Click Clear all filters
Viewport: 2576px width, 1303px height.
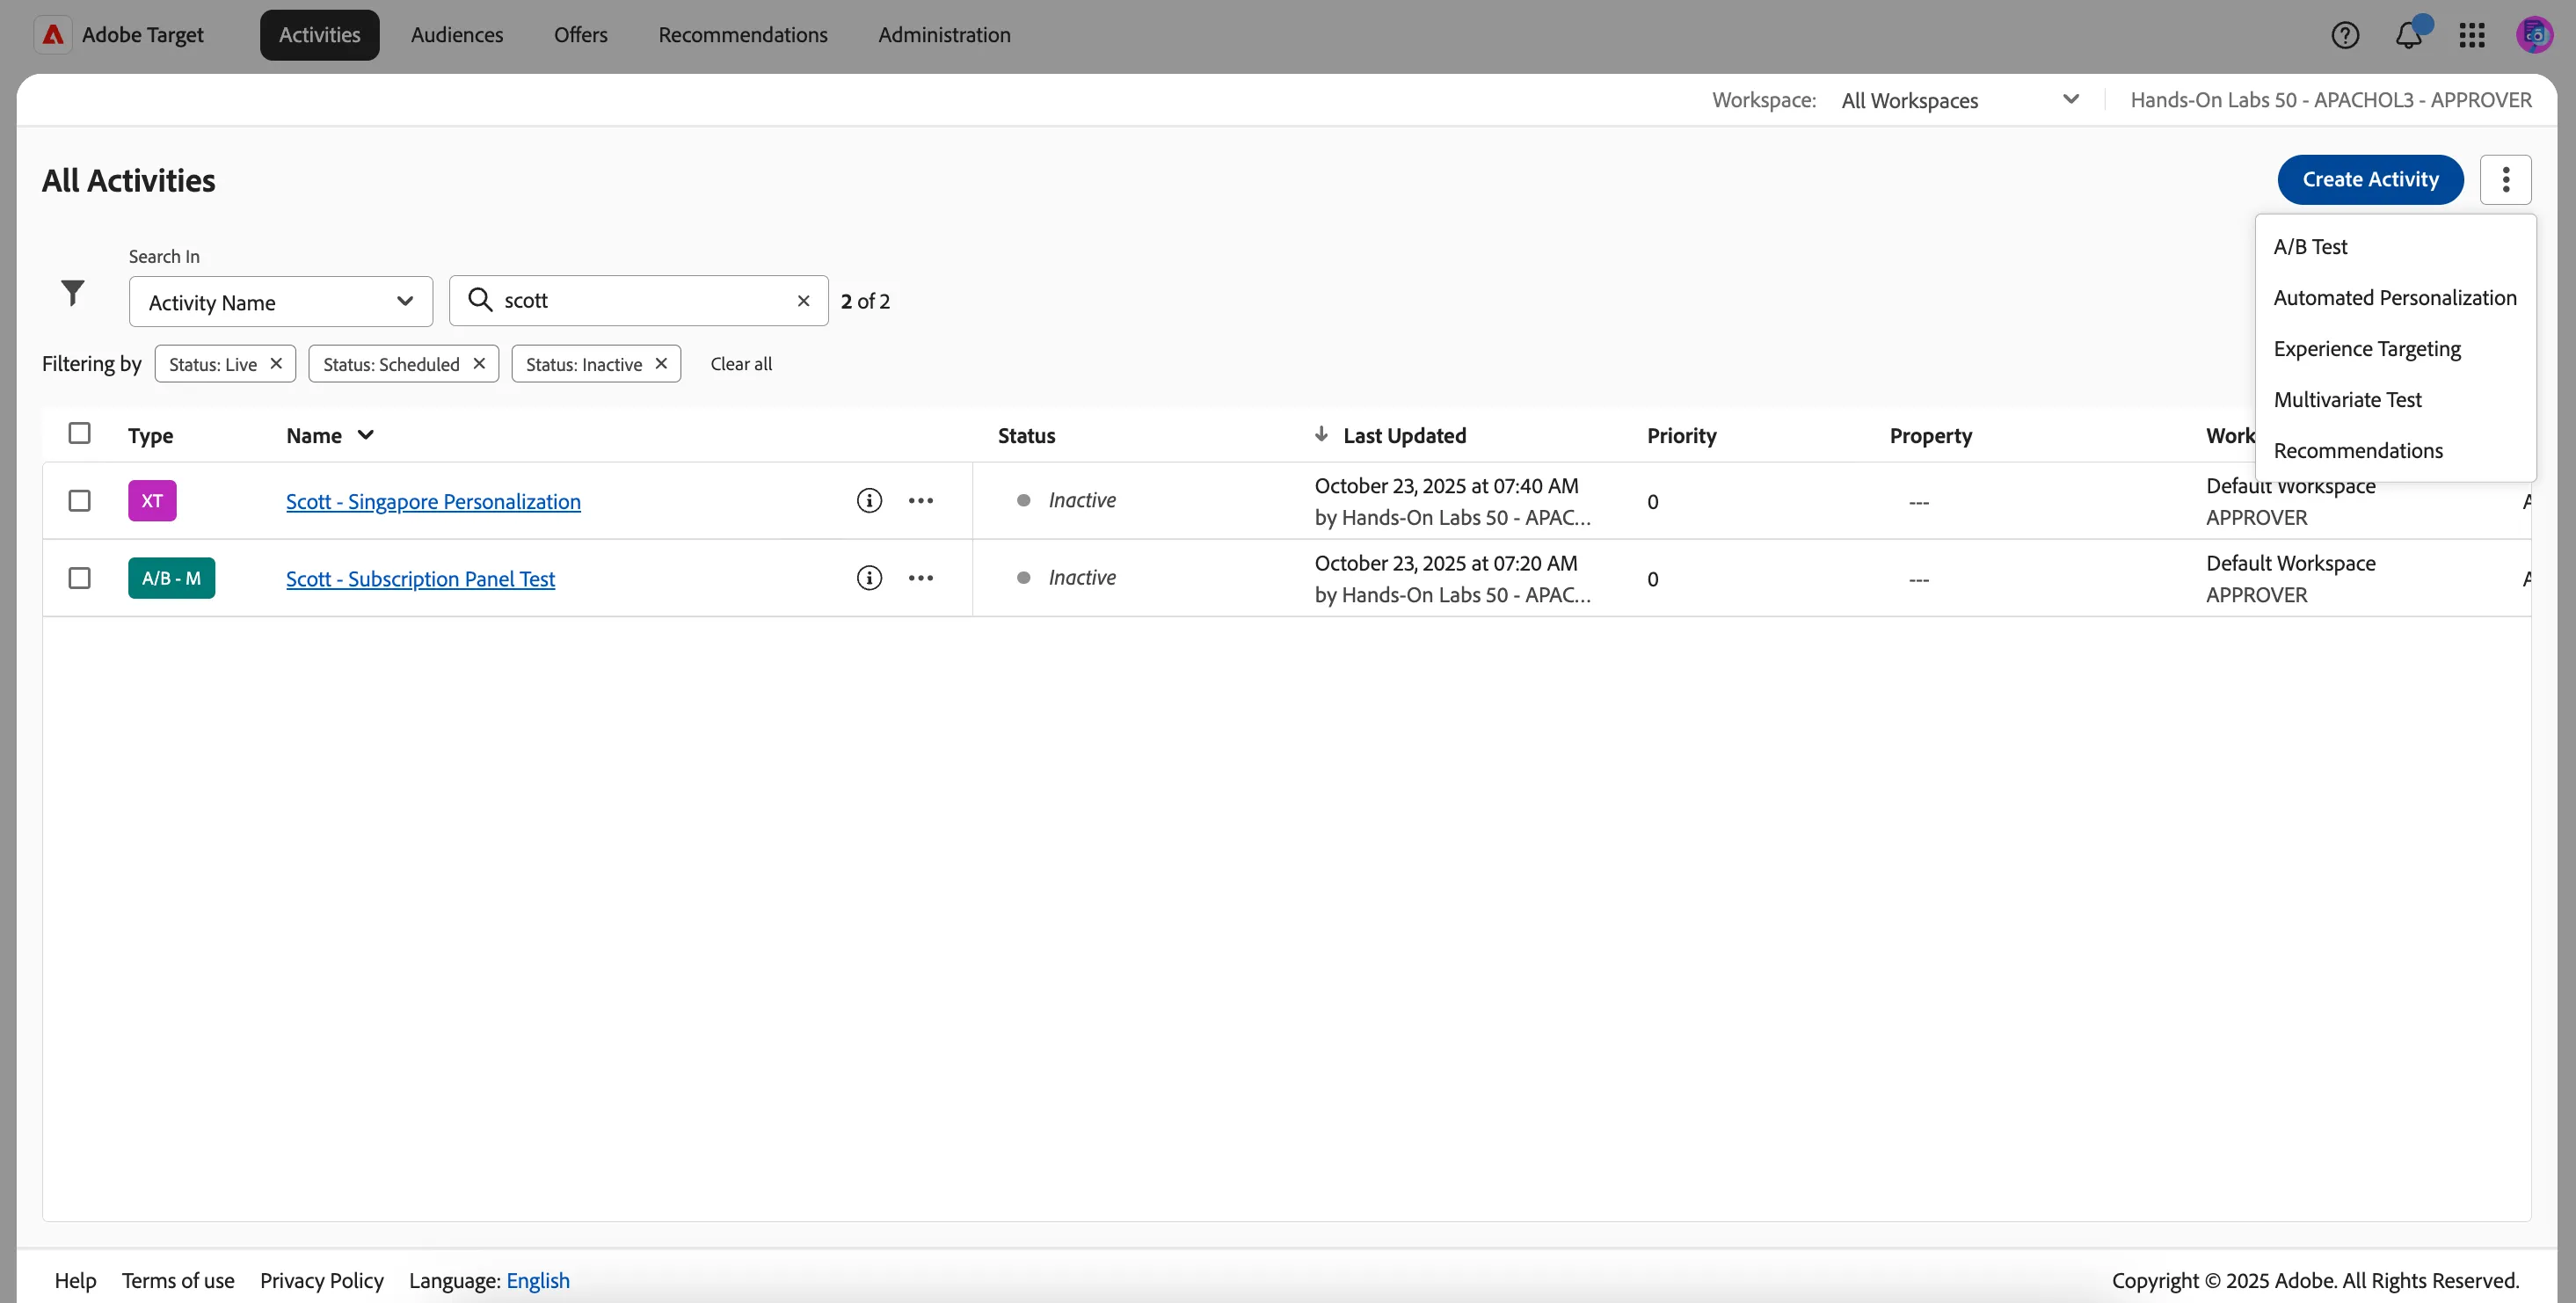(x=741, y=364)
